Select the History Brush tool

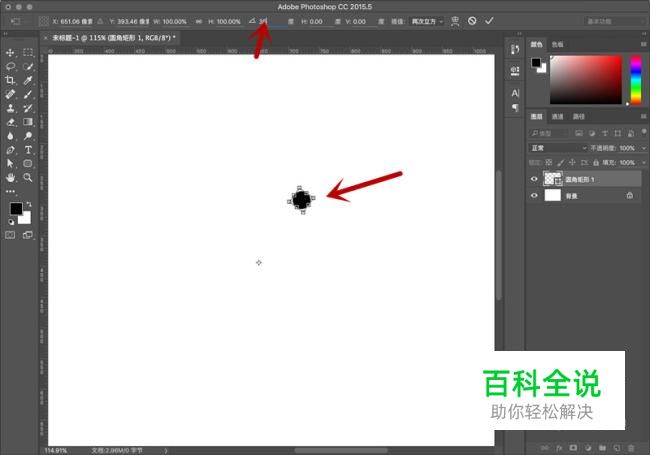click(28, 108)
